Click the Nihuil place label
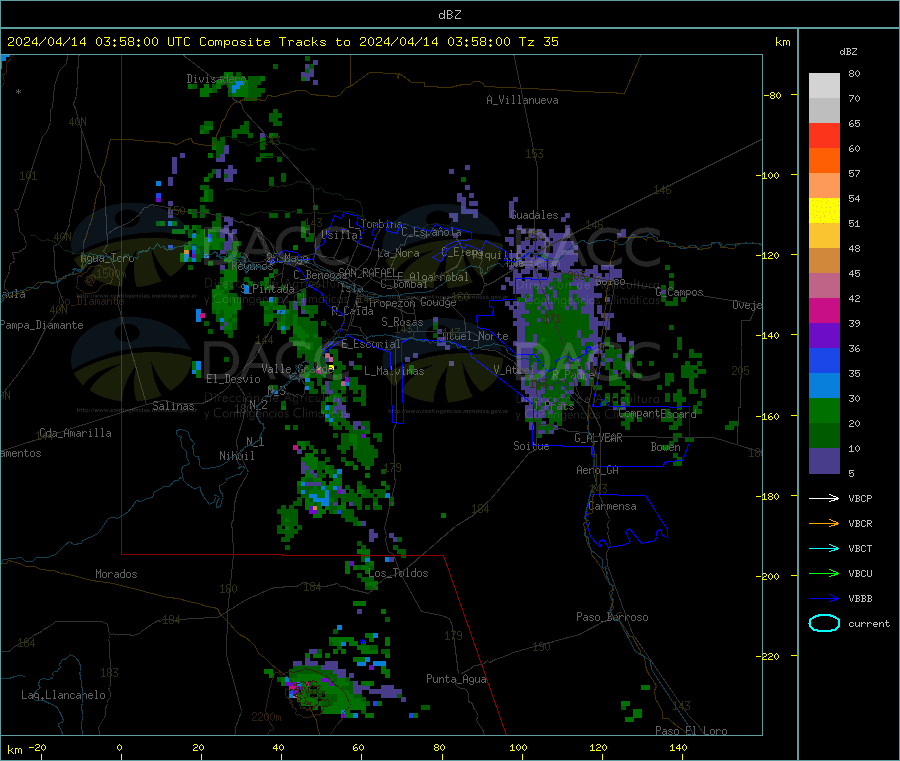900x761 pixels. [x=236, y=456]
